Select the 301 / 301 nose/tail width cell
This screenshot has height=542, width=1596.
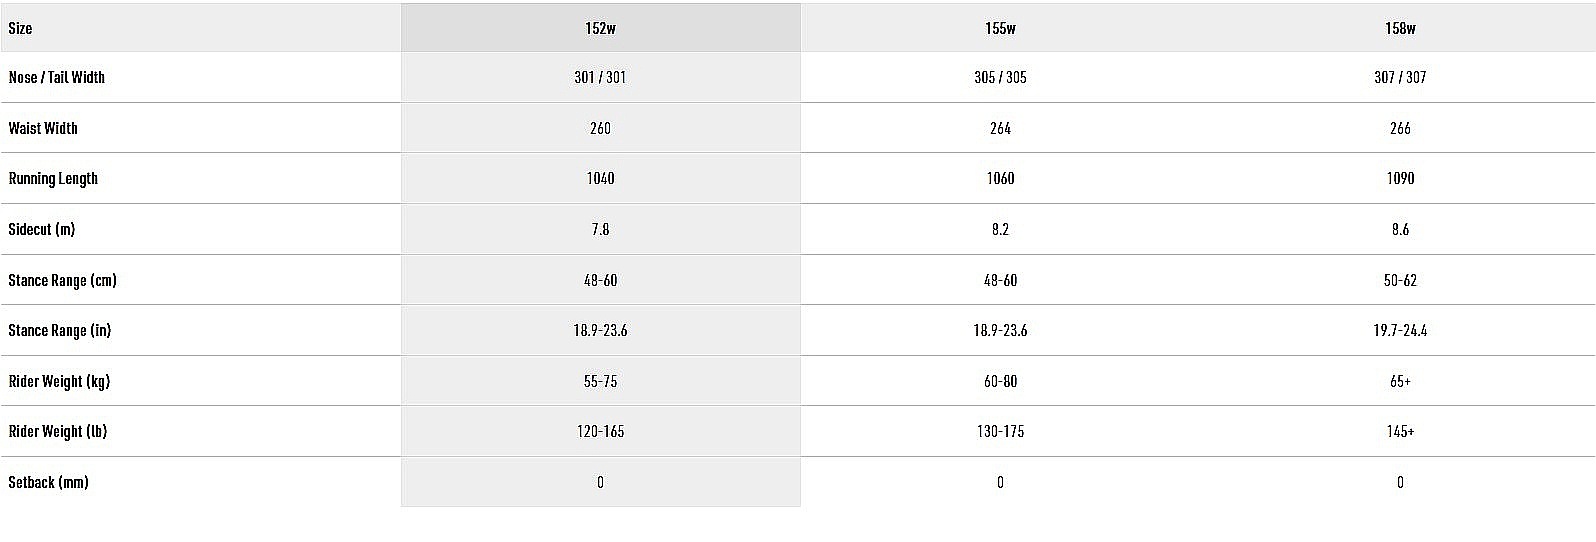pos(600,77)
